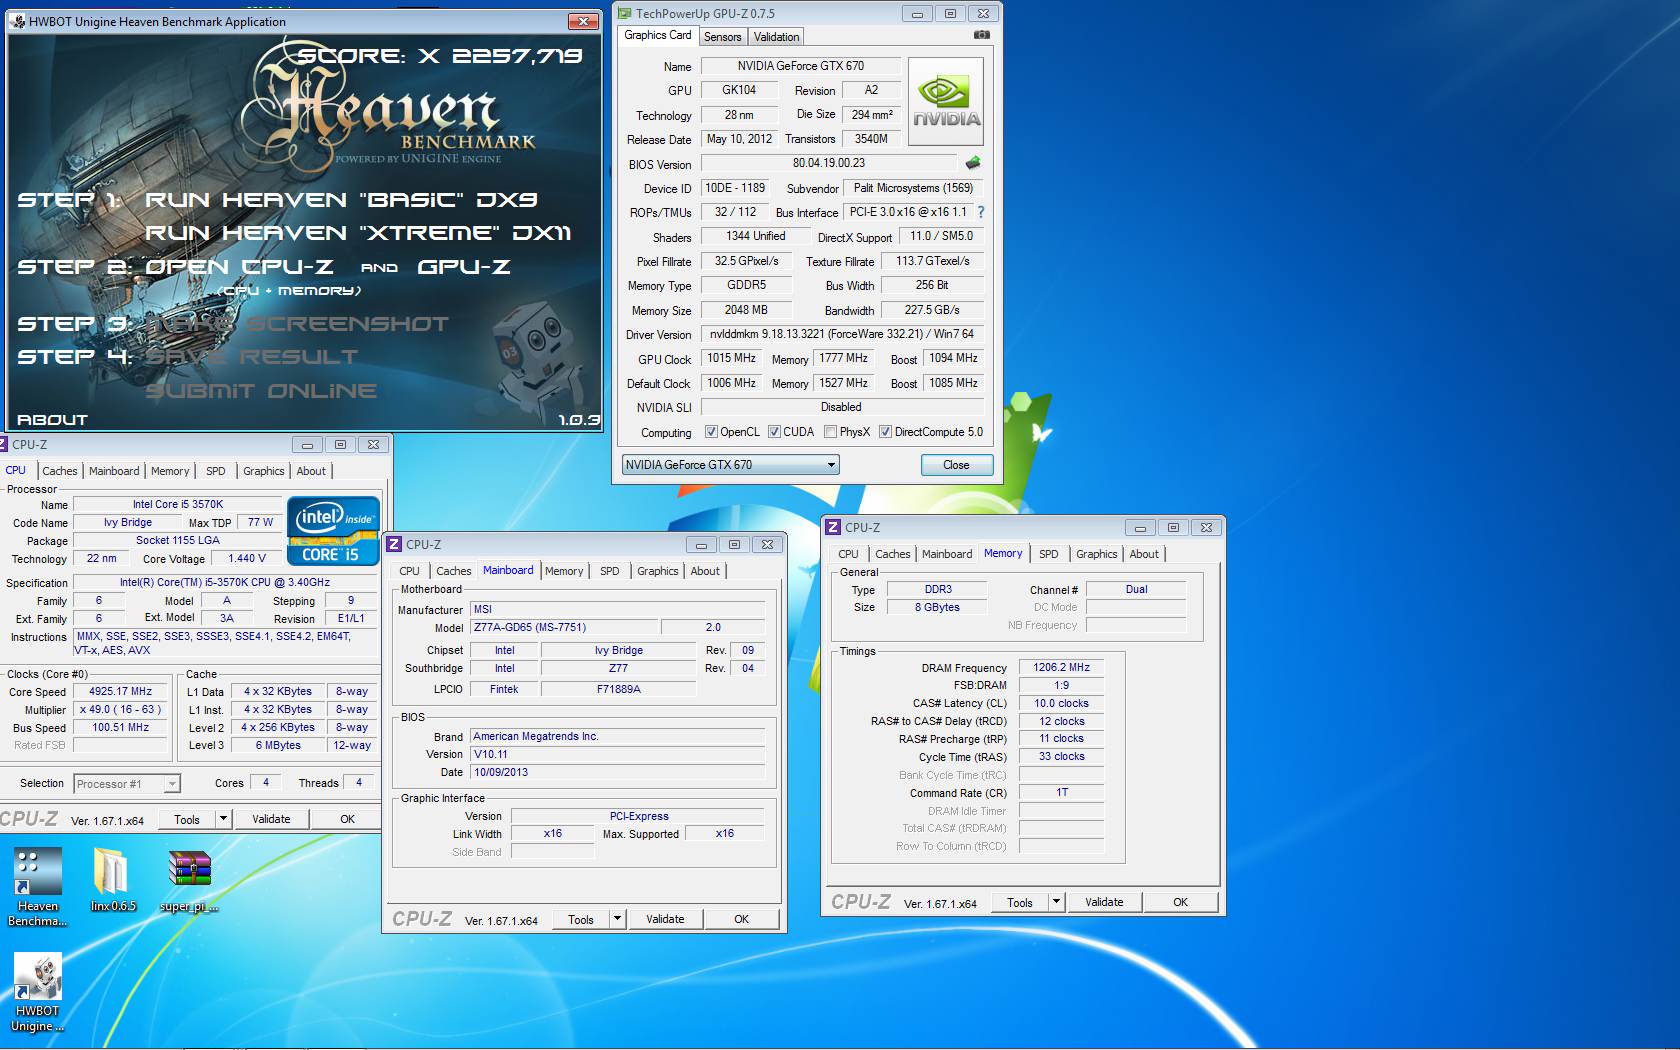This screenshot has width=1680, height=1050.
Task: Click the Bus Interface question mark icon
Action: click(x=981, y=212)
